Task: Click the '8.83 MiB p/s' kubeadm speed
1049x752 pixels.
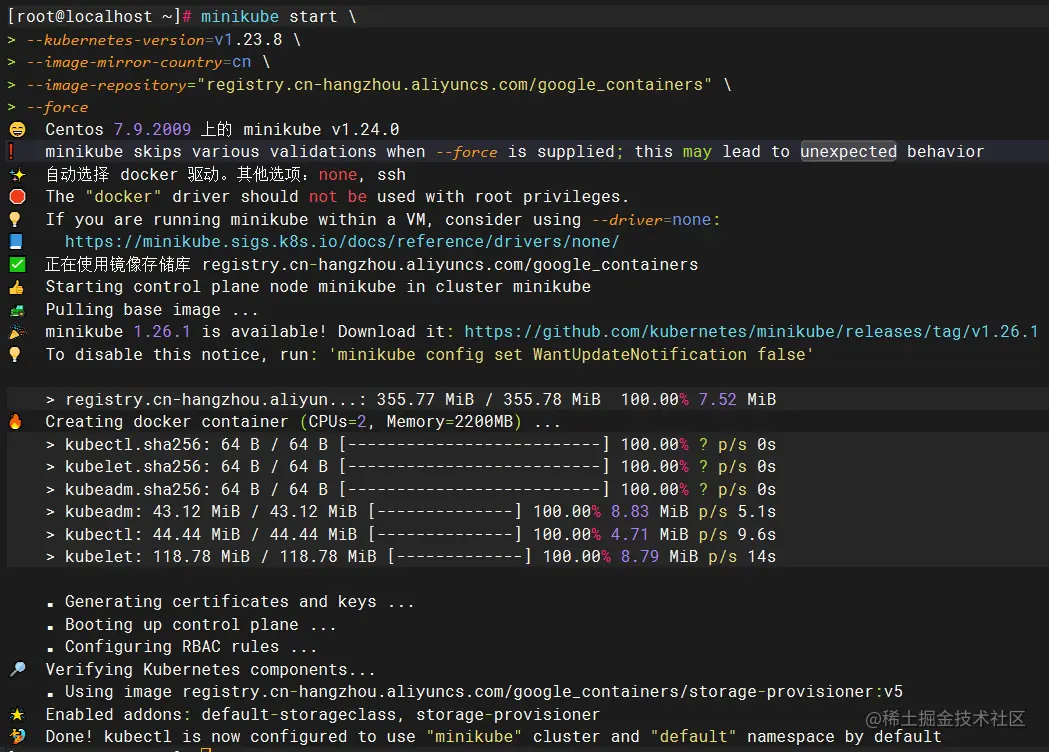Action: pos(669,512)
